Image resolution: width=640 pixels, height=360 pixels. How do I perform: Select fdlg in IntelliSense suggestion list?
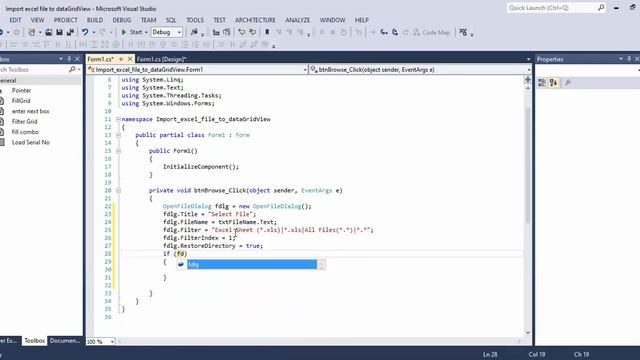pos(251,264)
